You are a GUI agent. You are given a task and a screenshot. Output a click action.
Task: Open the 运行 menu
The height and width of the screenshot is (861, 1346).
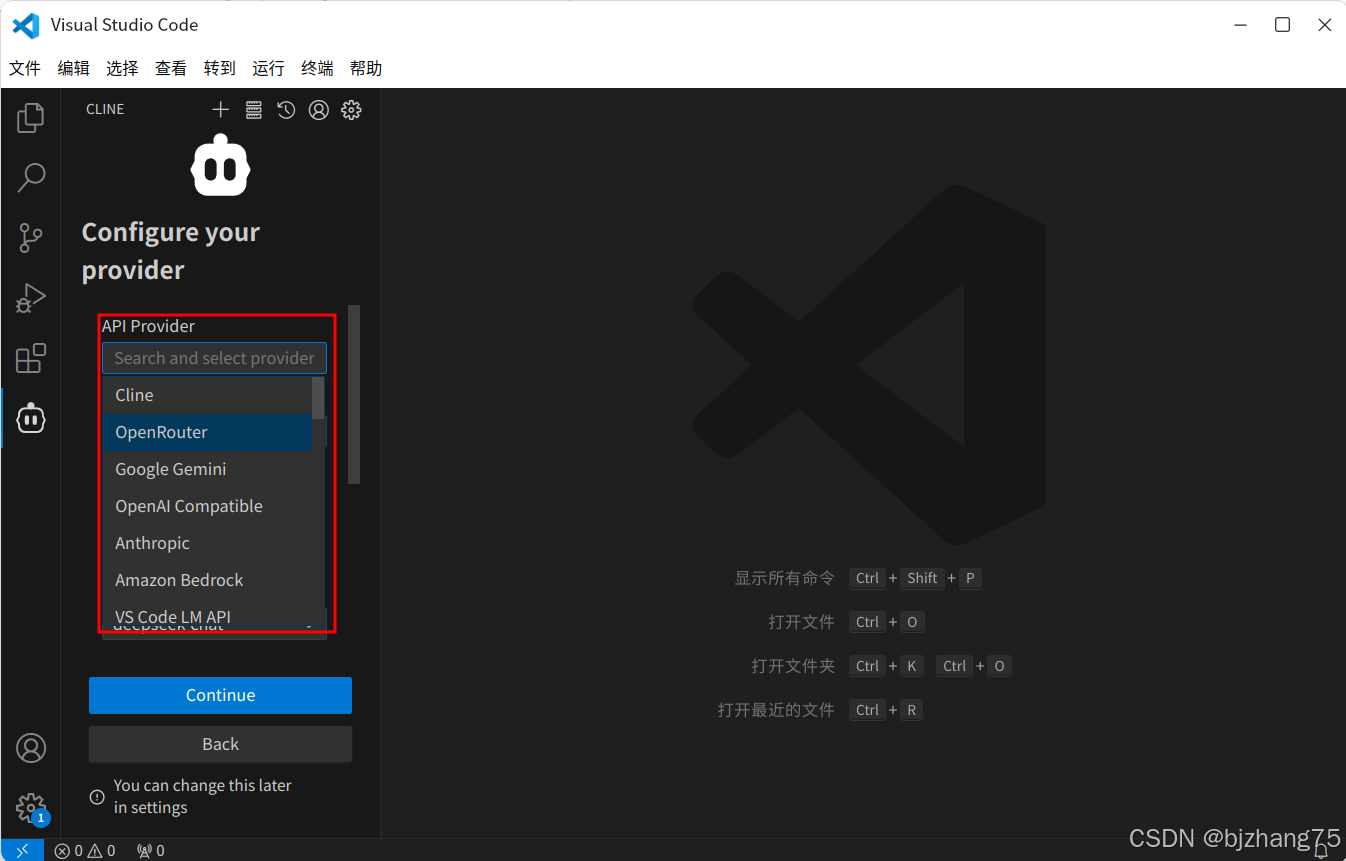pos(268,68)
